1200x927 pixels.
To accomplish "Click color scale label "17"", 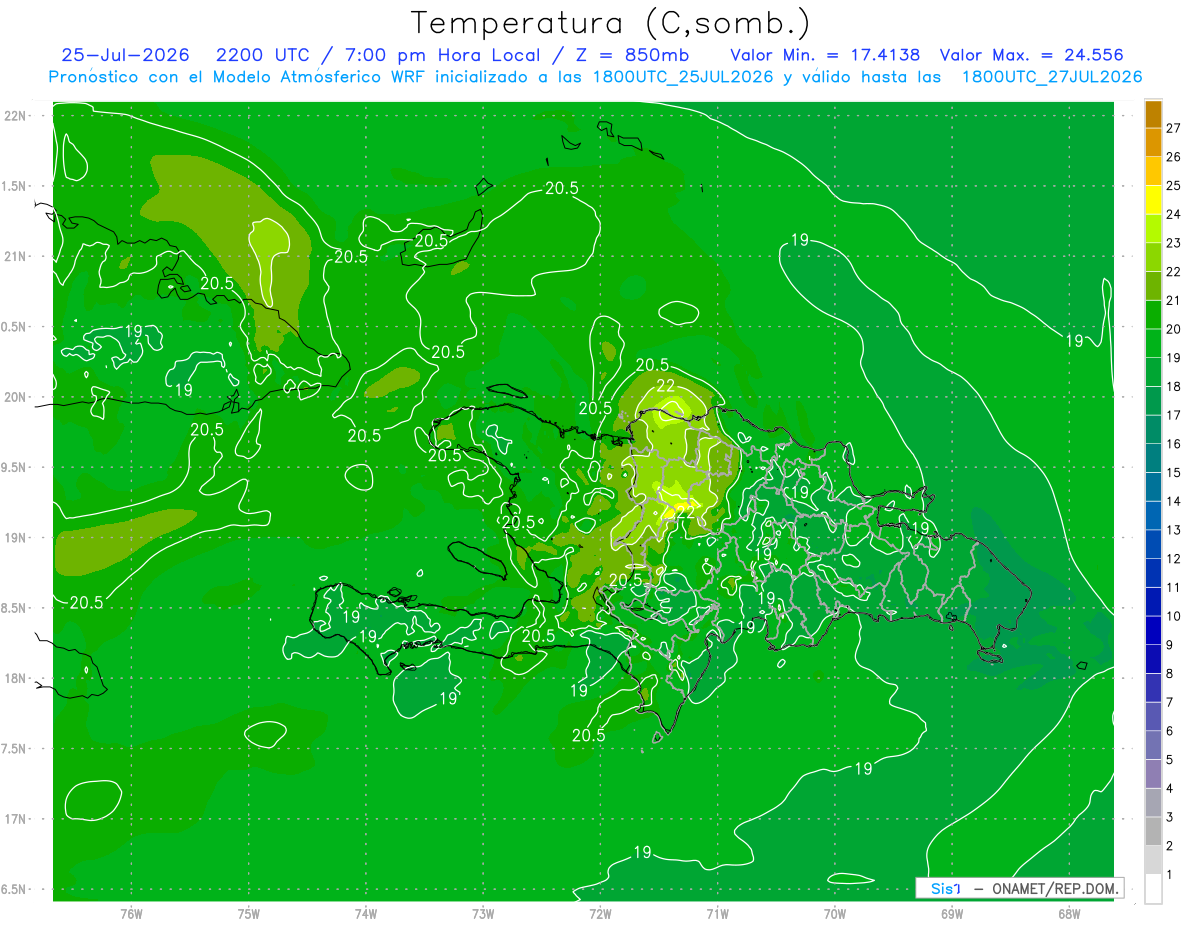I will (x=1173, y=415).
